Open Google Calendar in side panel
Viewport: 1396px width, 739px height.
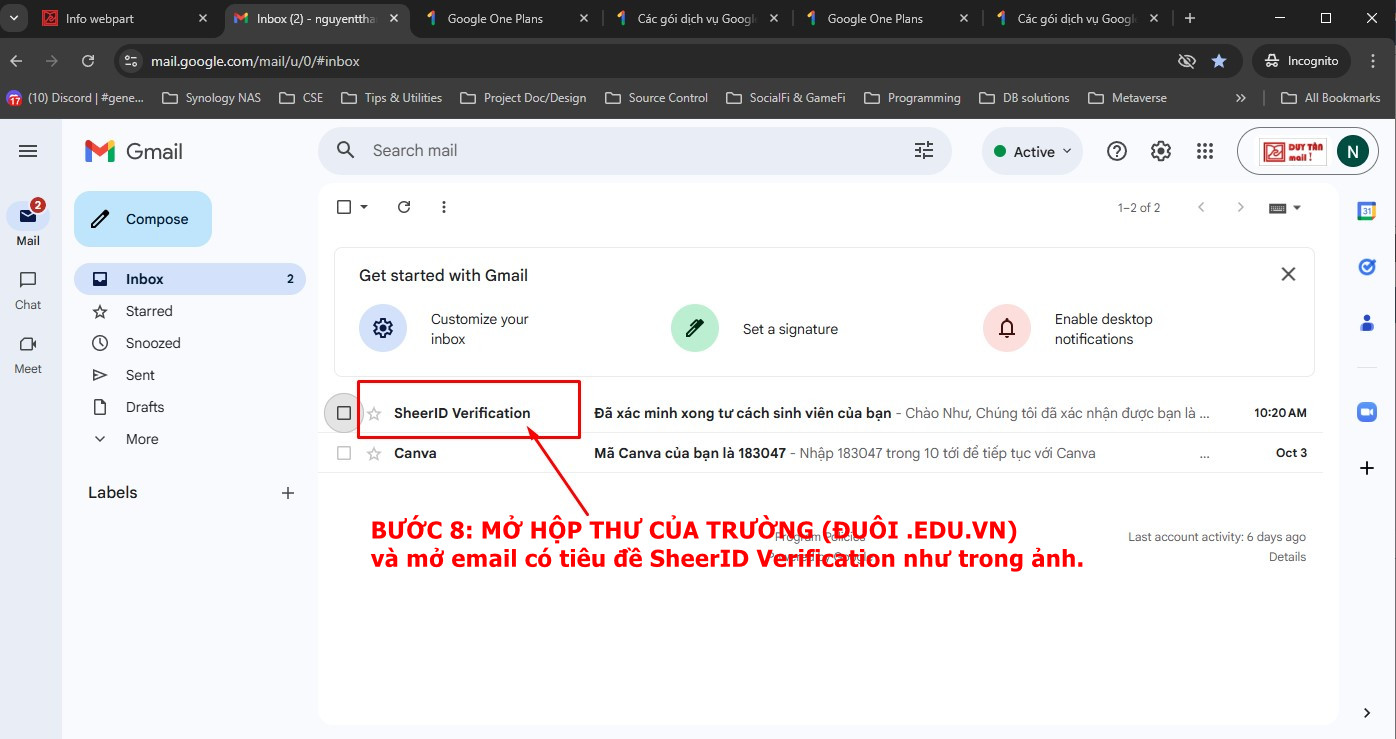[1366, 211]
